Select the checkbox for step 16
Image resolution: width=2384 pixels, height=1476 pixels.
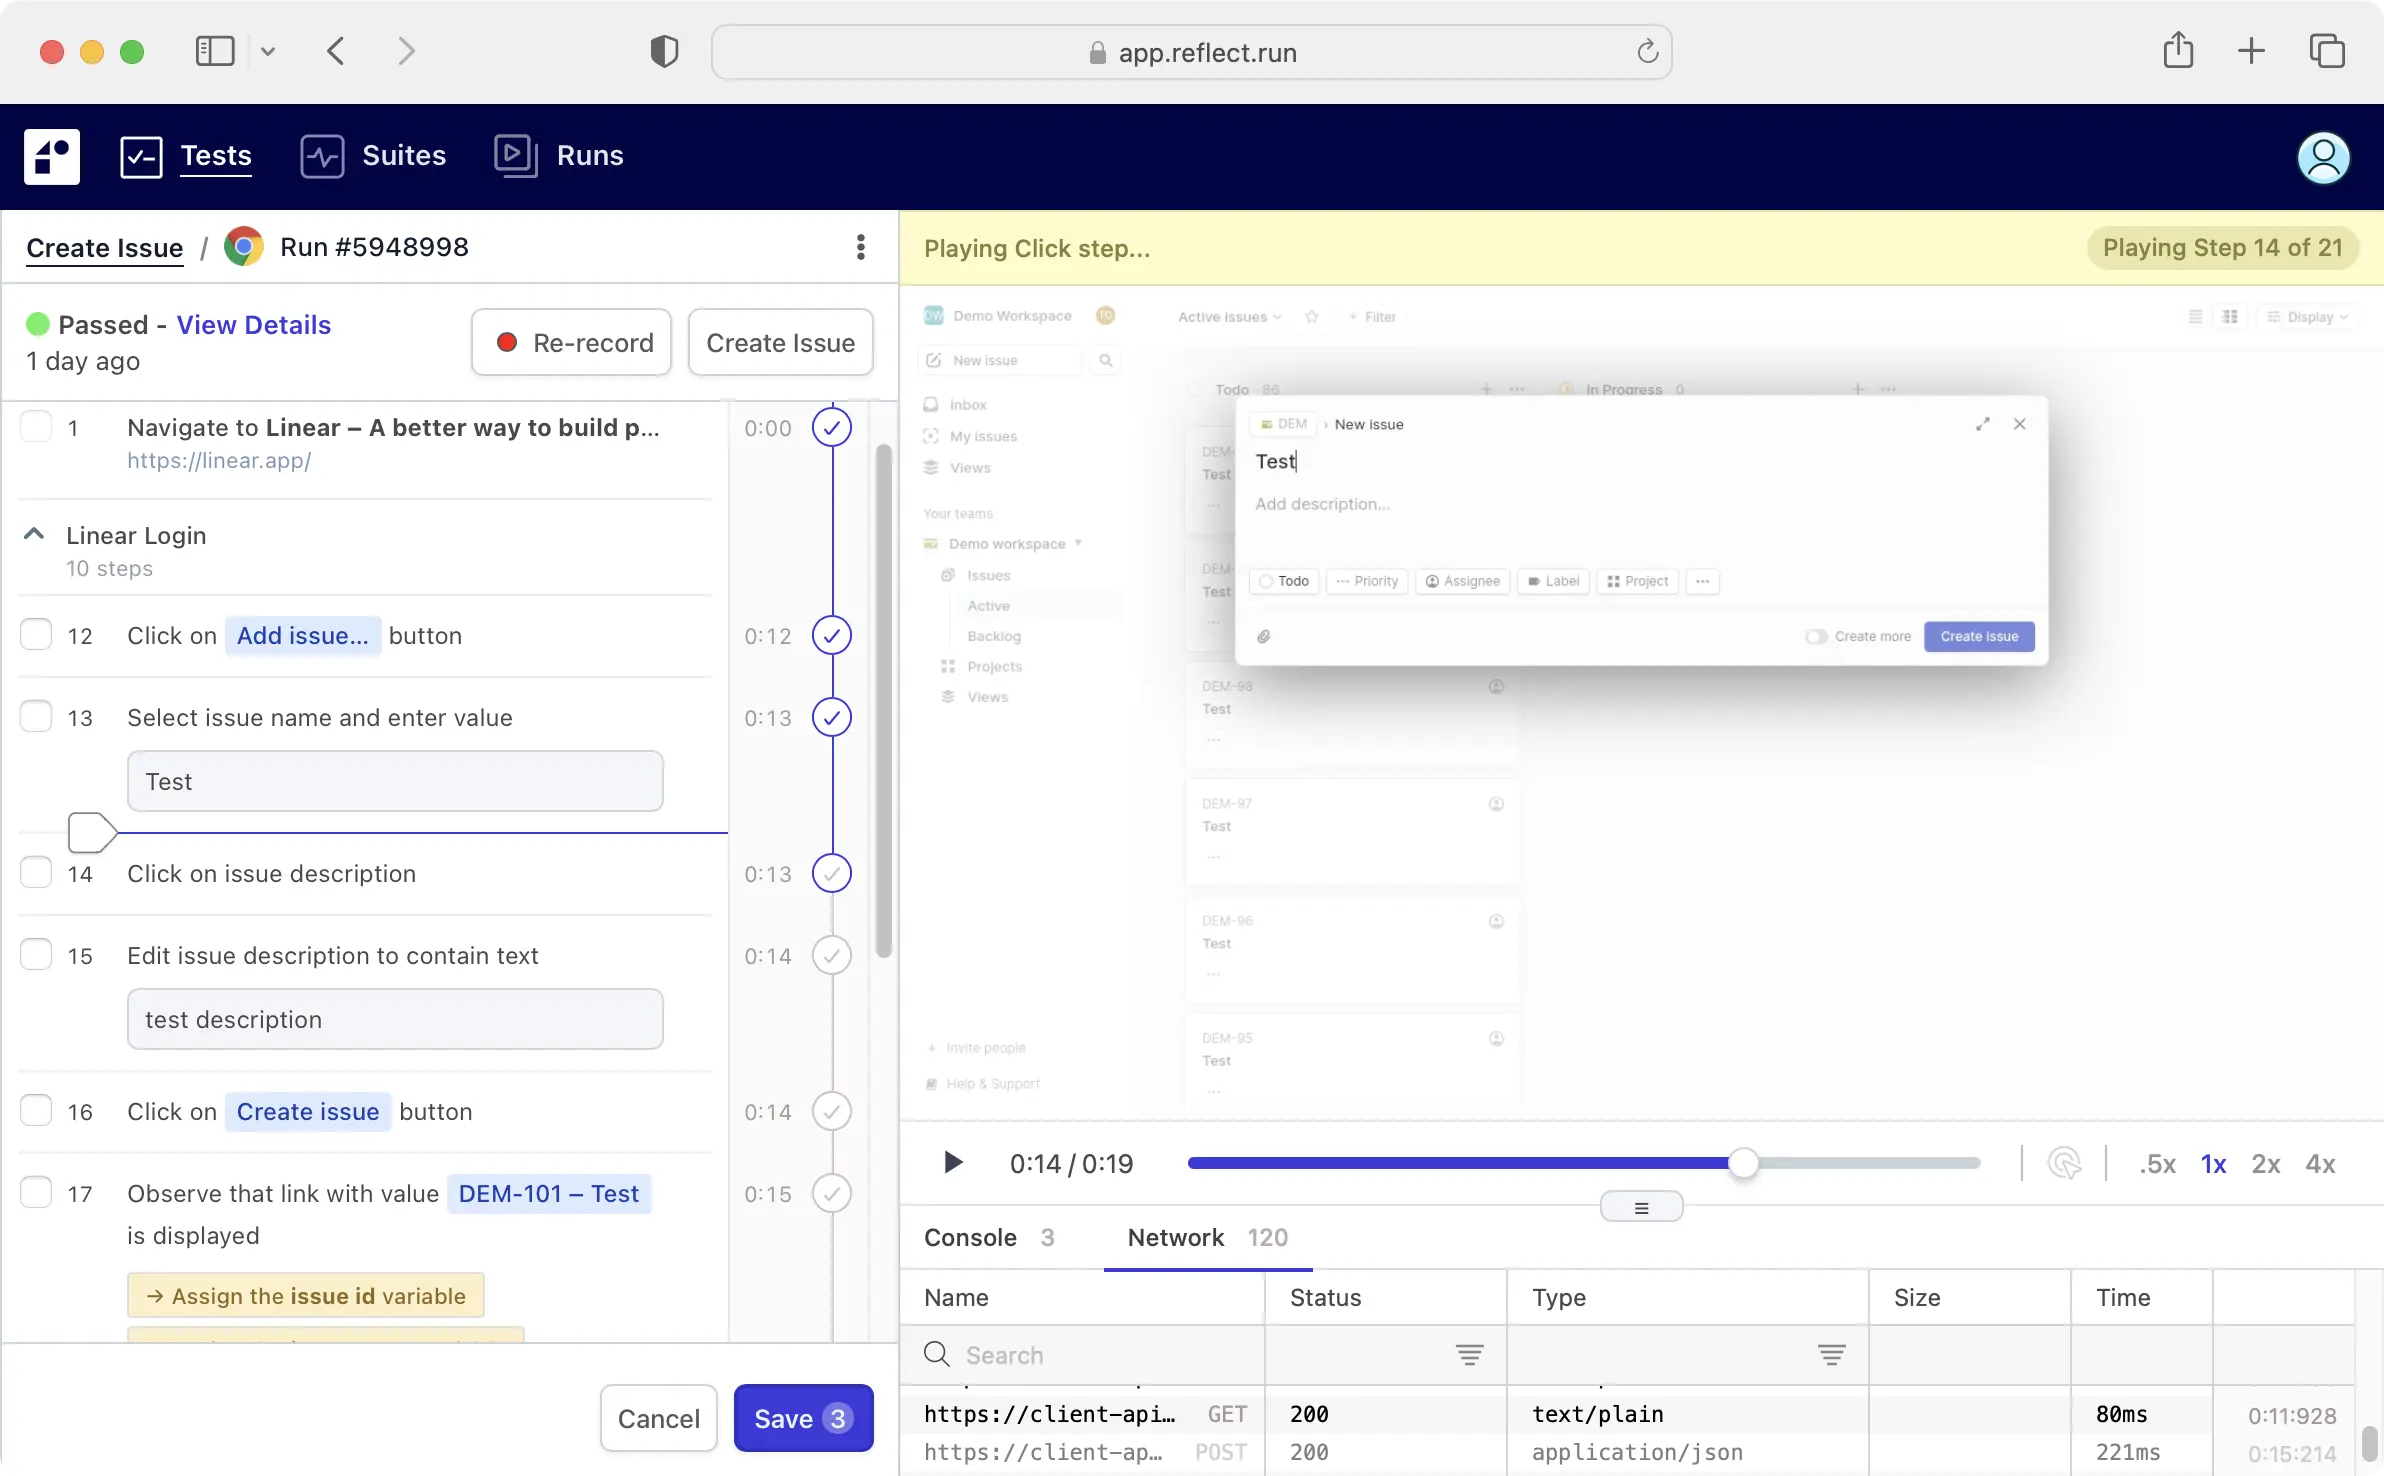[x=37, y=1111]
